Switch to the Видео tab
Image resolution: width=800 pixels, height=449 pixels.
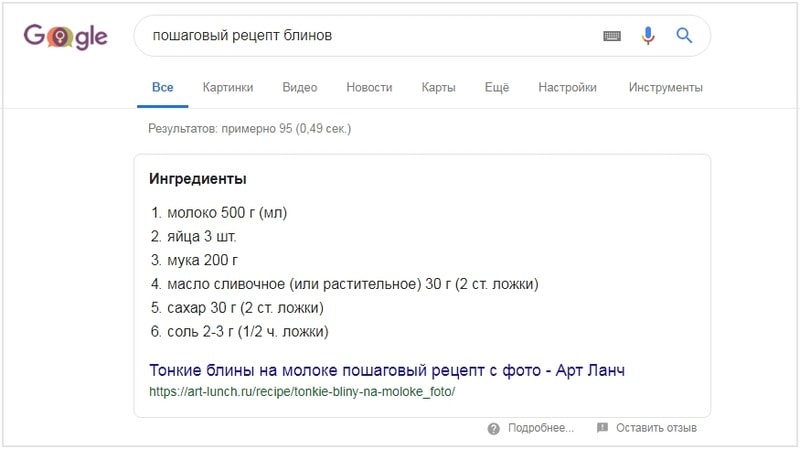[299, 87]
